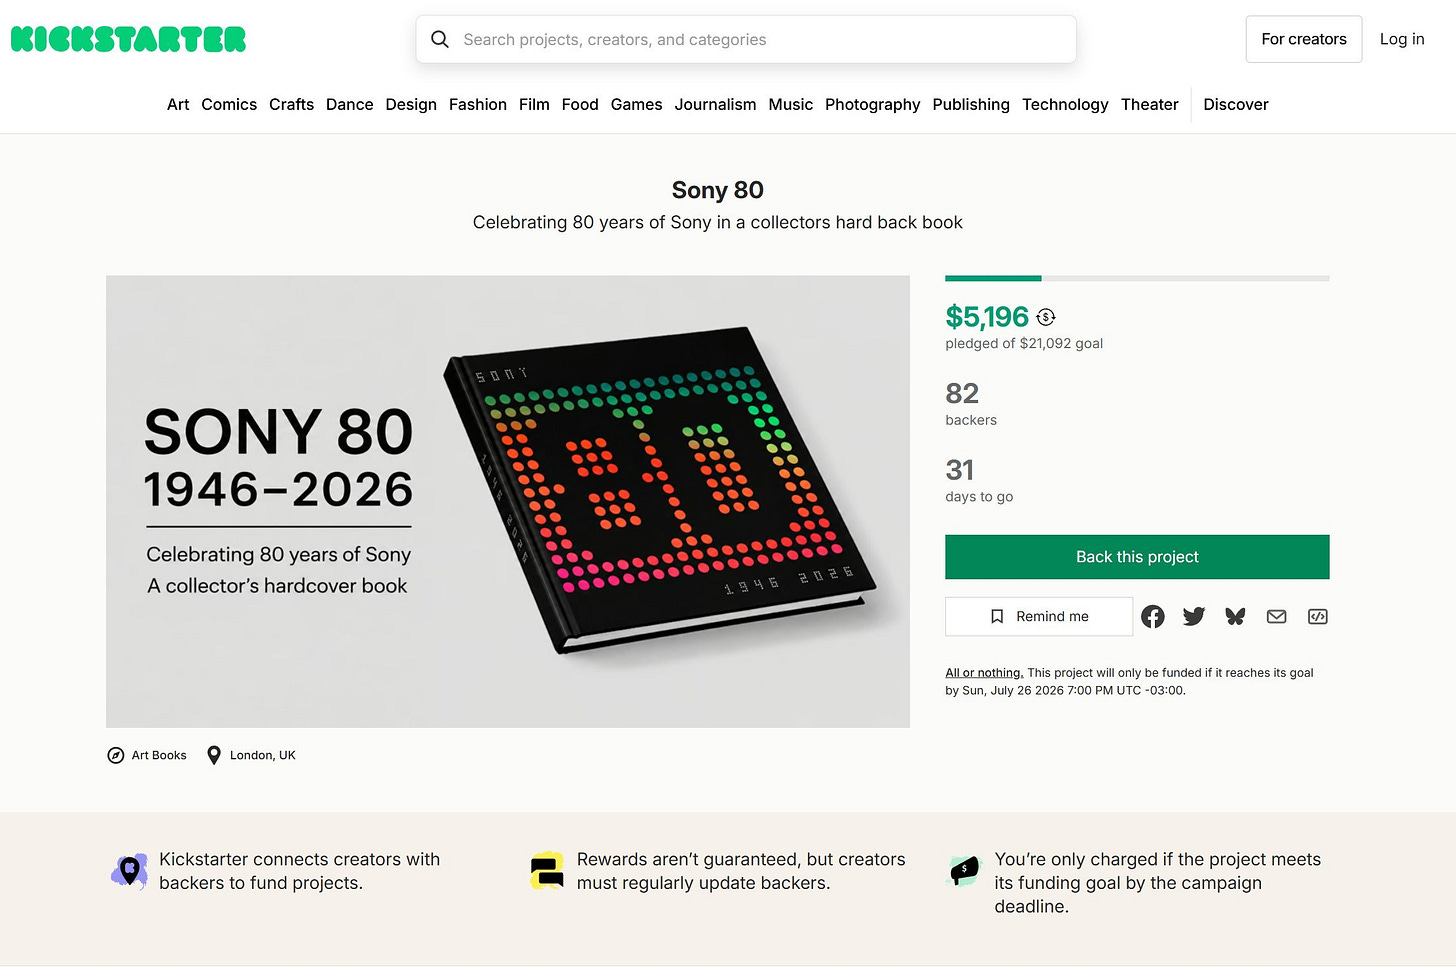Select the Games category
The width and height of the screenshot is (1456, 968).
tap(636, 104)
